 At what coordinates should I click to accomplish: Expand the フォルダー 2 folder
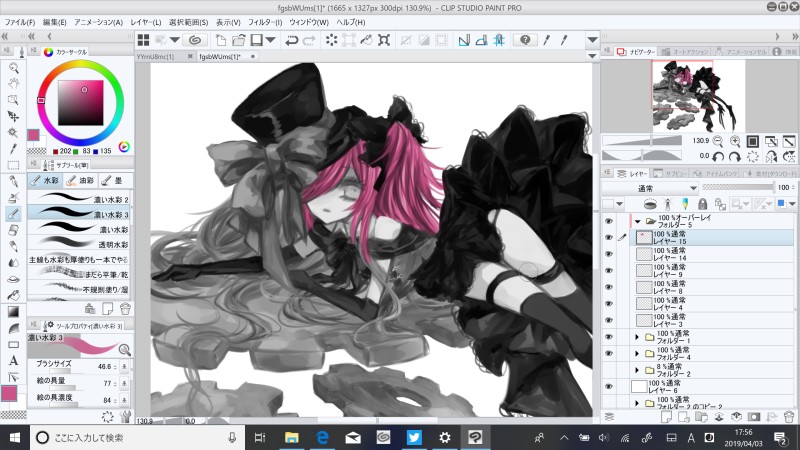pyautogui.click(x=637, y=370)
